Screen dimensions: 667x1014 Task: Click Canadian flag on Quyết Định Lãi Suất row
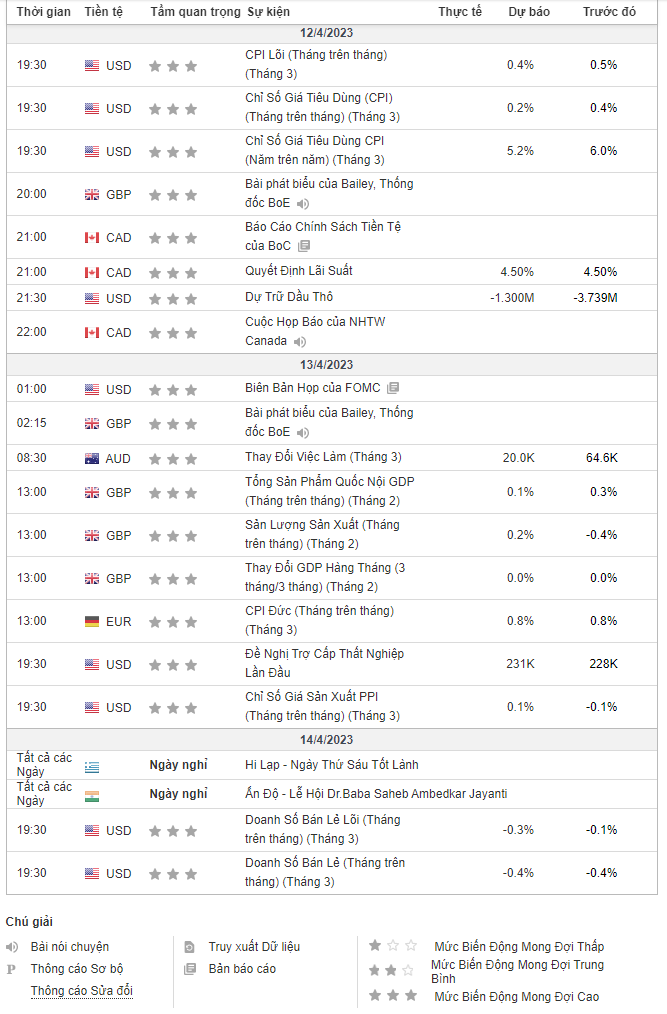92,272
